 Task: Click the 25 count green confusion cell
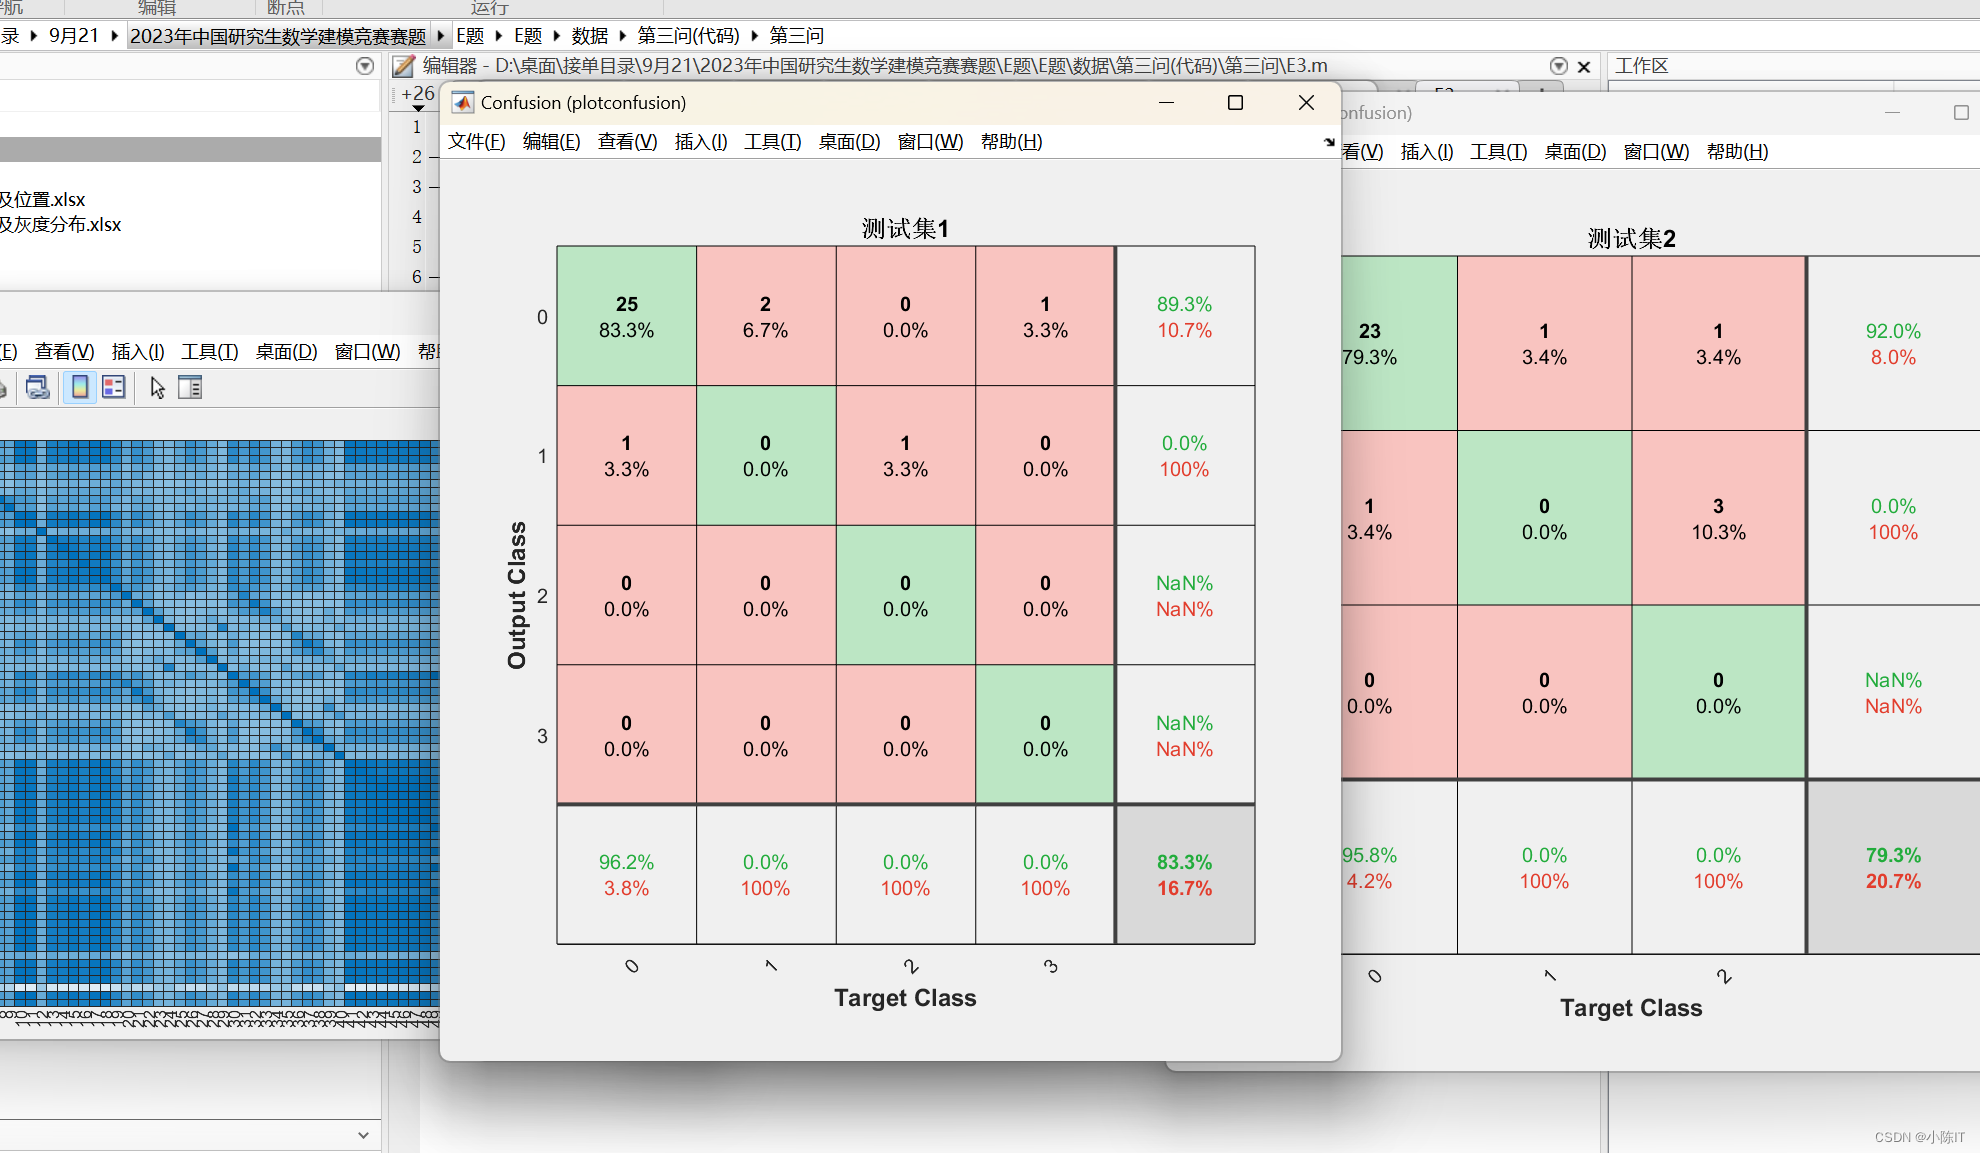(627, 316)
